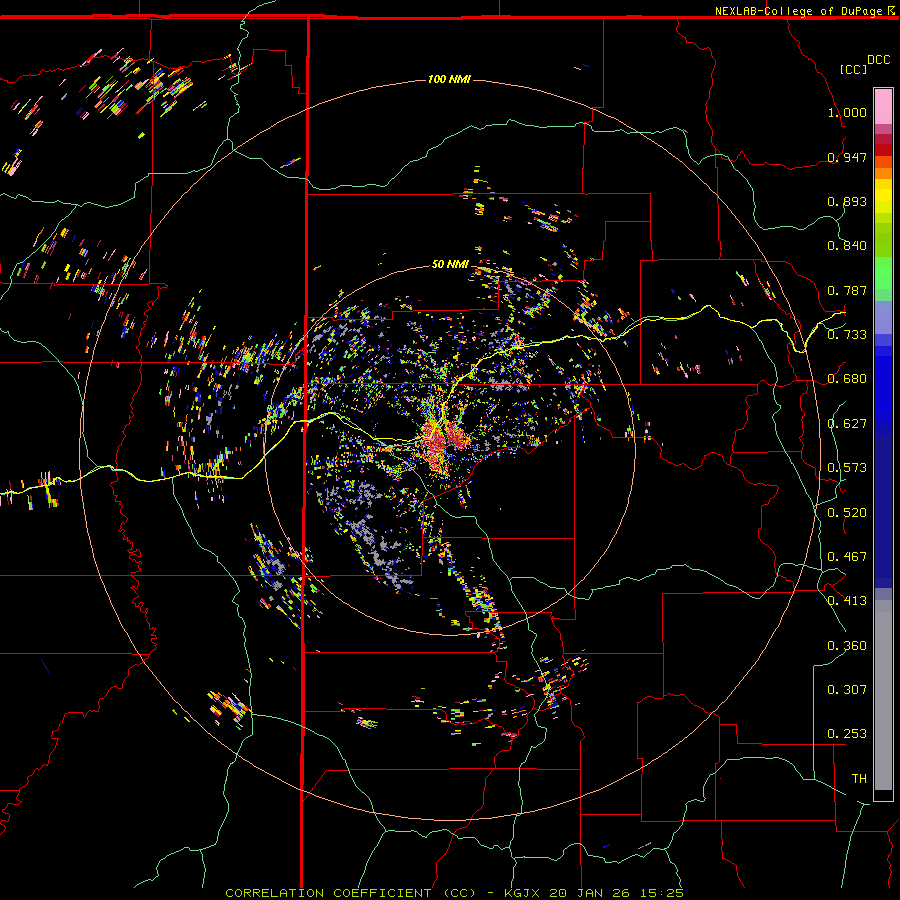Click the 1.000 legend value
Viewport: 900px width, 900px height.
pyautogui.click(x=847, y=112)
